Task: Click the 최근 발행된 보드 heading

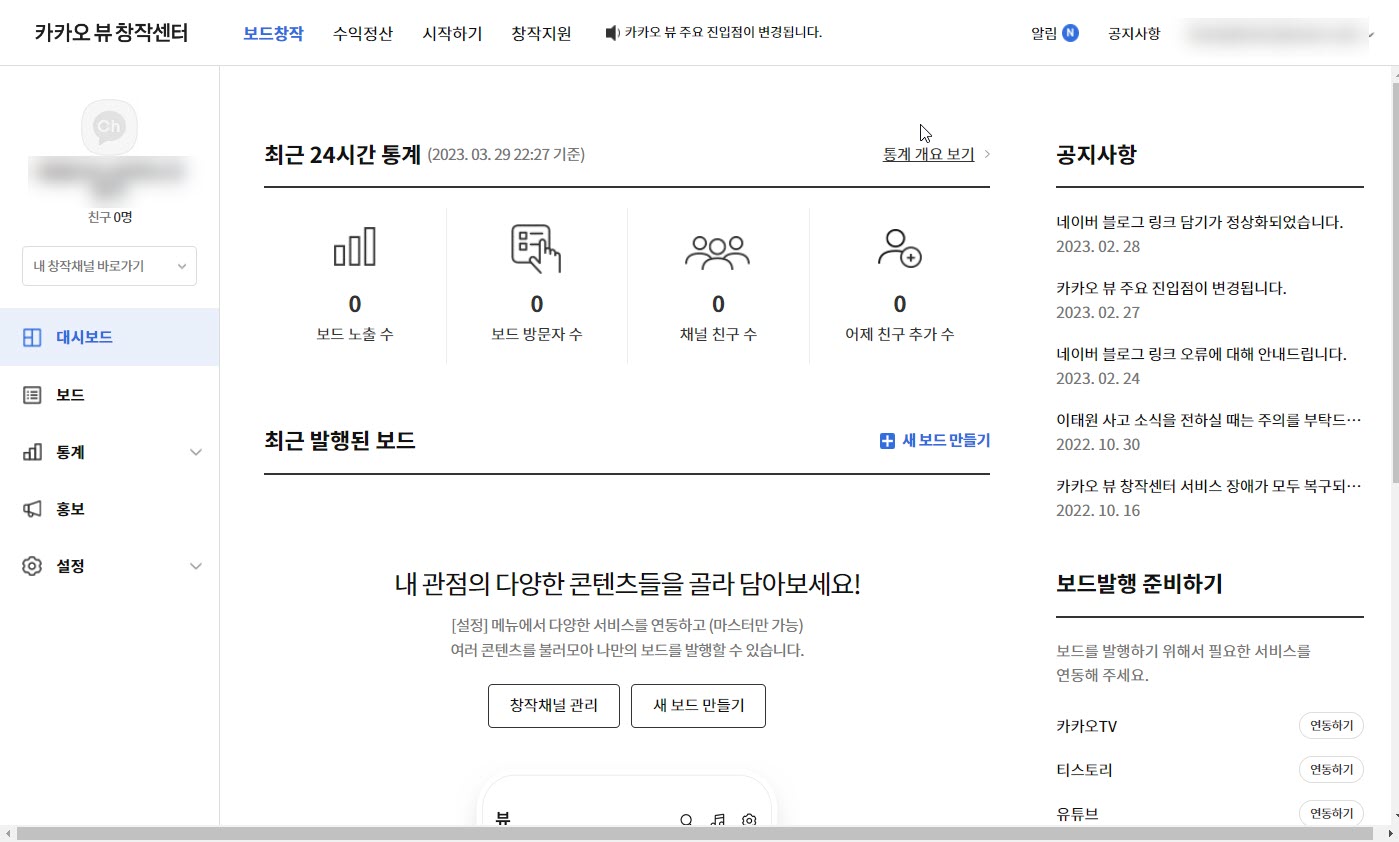Action: coord(340,440)
